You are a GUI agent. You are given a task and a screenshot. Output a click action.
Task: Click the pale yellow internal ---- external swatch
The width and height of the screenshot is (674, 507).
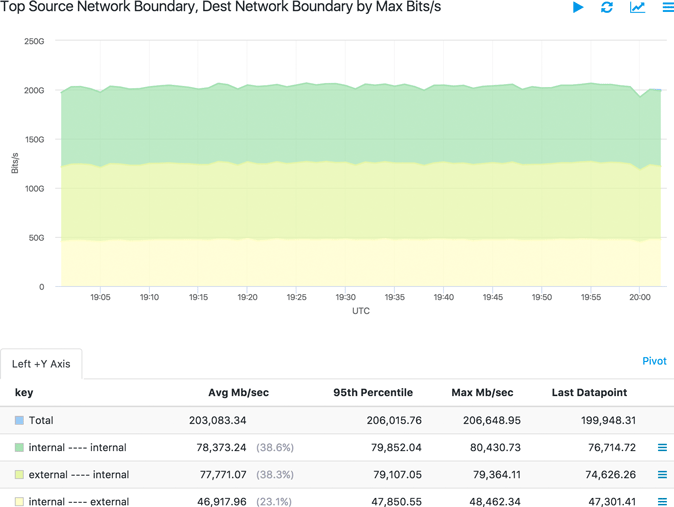(x=19, y=501)
